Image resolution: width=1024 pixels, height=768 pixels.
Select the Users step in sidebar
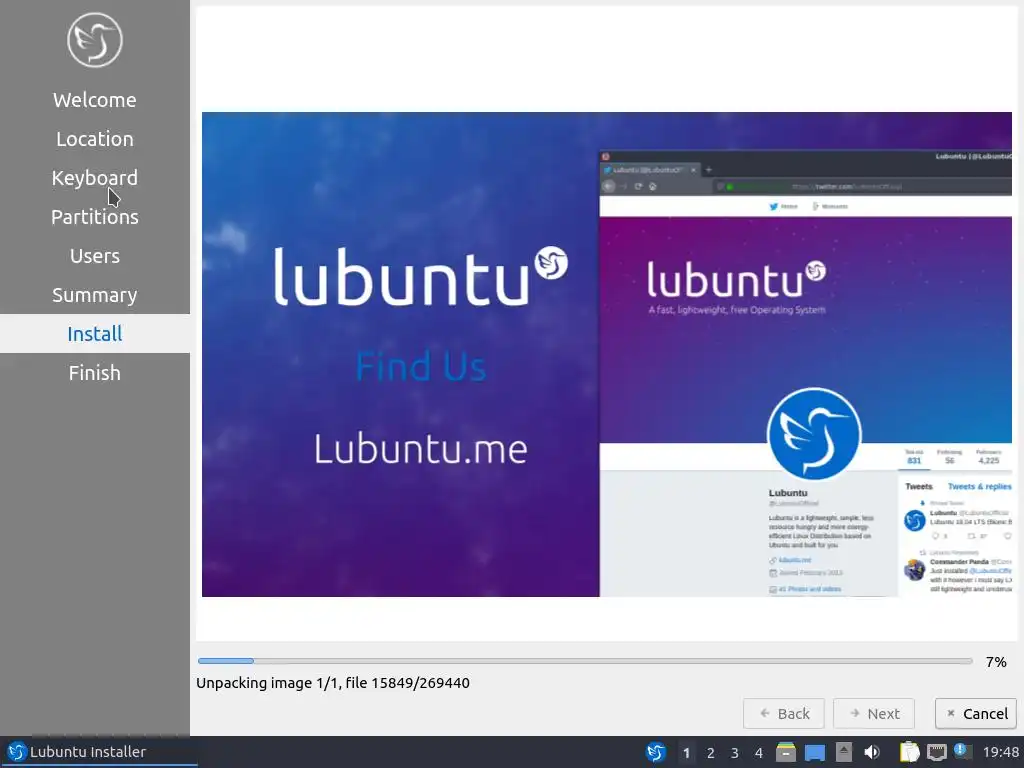coord(95,256)
